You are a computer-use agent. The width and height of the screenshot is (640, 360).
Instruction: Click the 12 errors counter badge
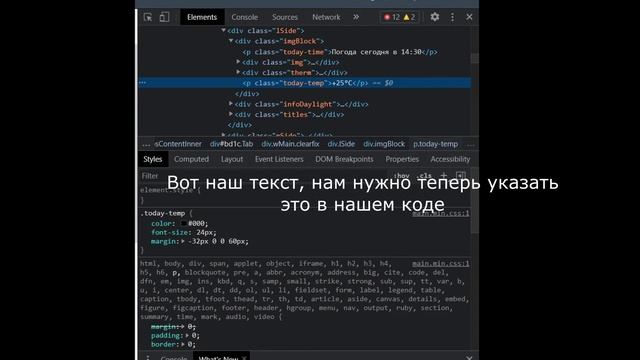391,17
